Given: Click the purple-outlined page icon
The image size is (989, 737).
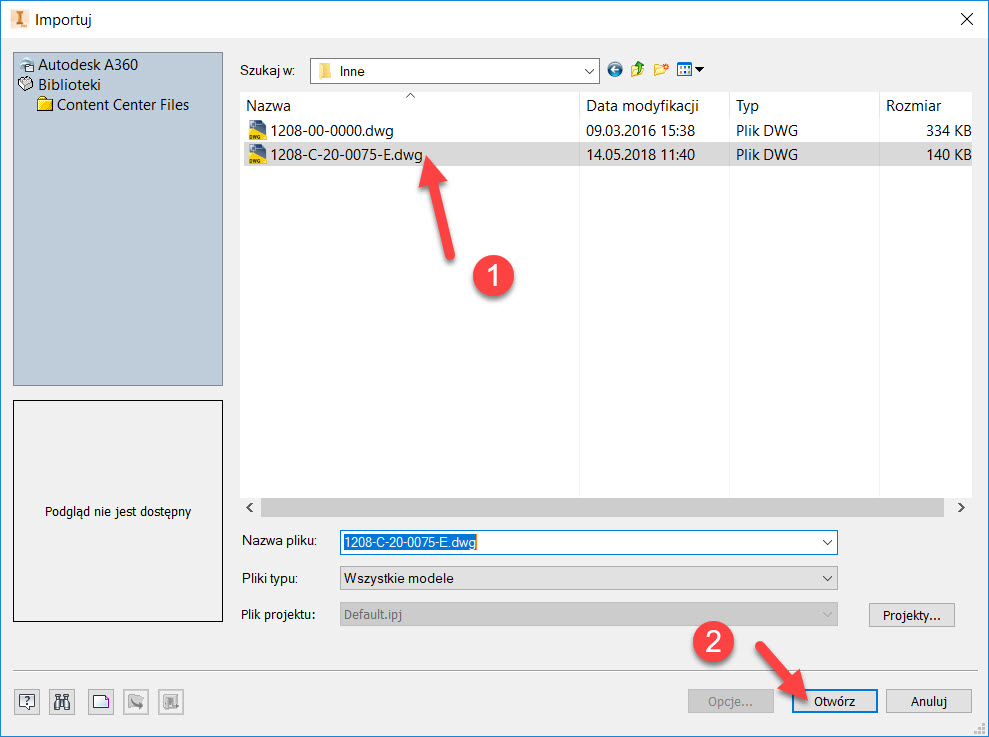Looking at the screenshot, I should [99, 702].
